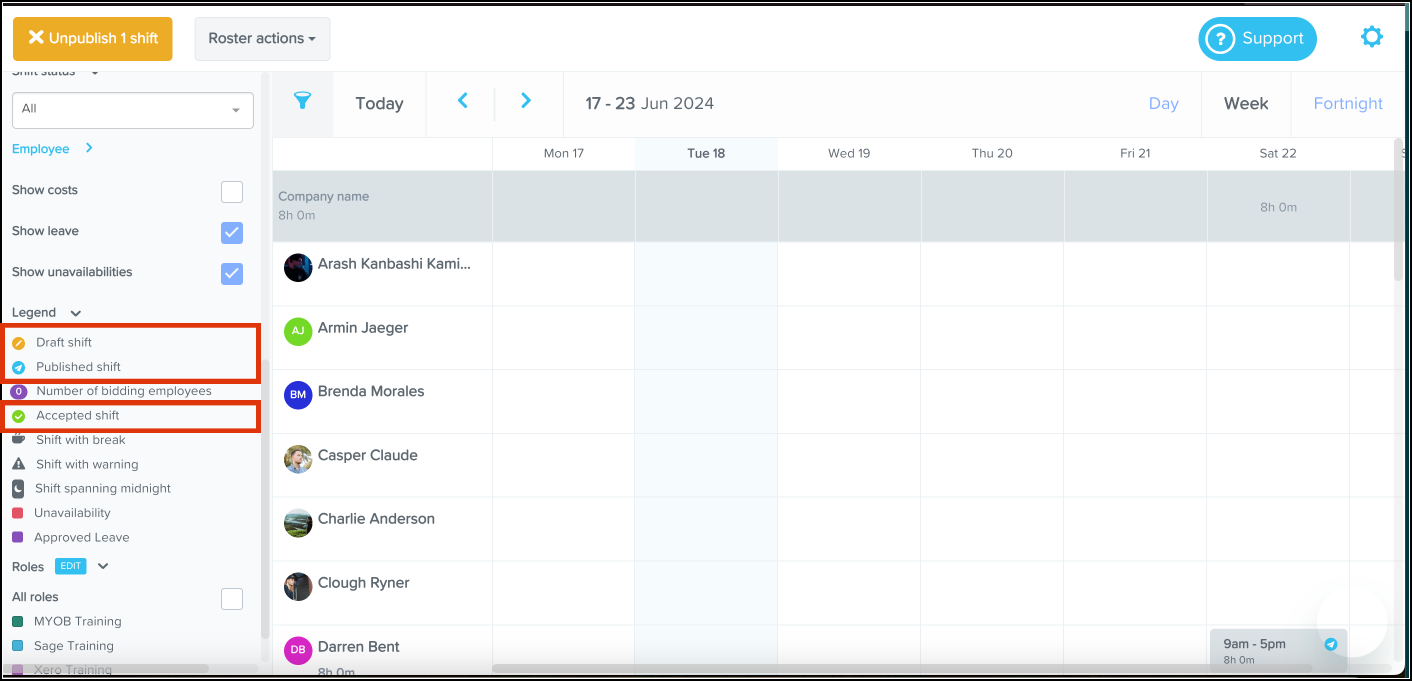The height and width of the screenshot is (681, 1412).
Task: Switch to Fortnight view
Action: pos(1347,104)
